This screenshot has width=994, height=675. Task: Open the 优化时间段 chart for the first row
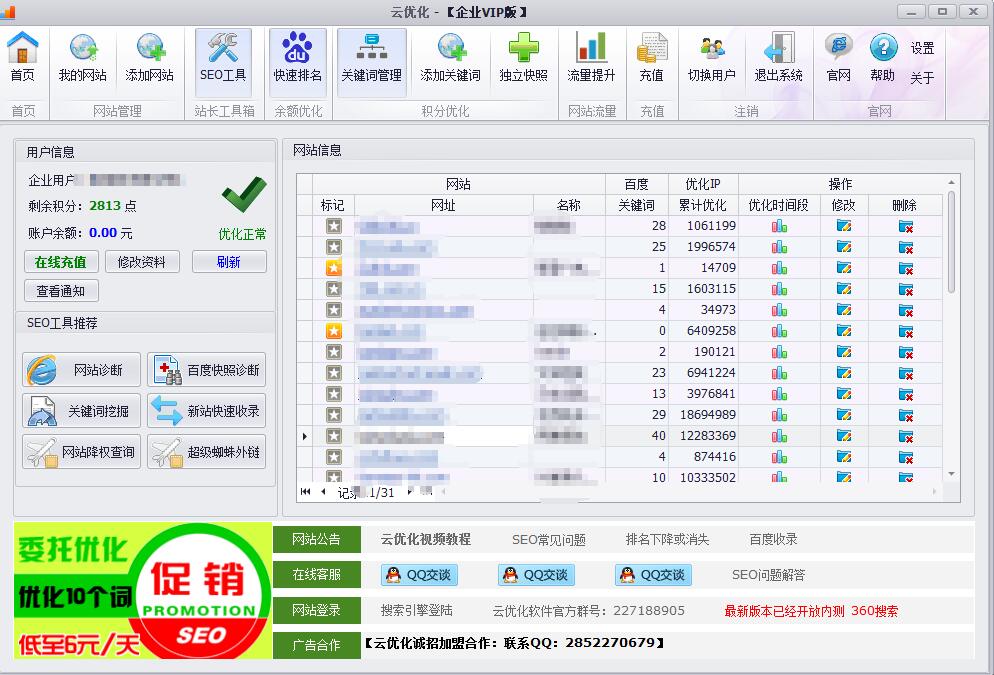[x=779, y=226]
